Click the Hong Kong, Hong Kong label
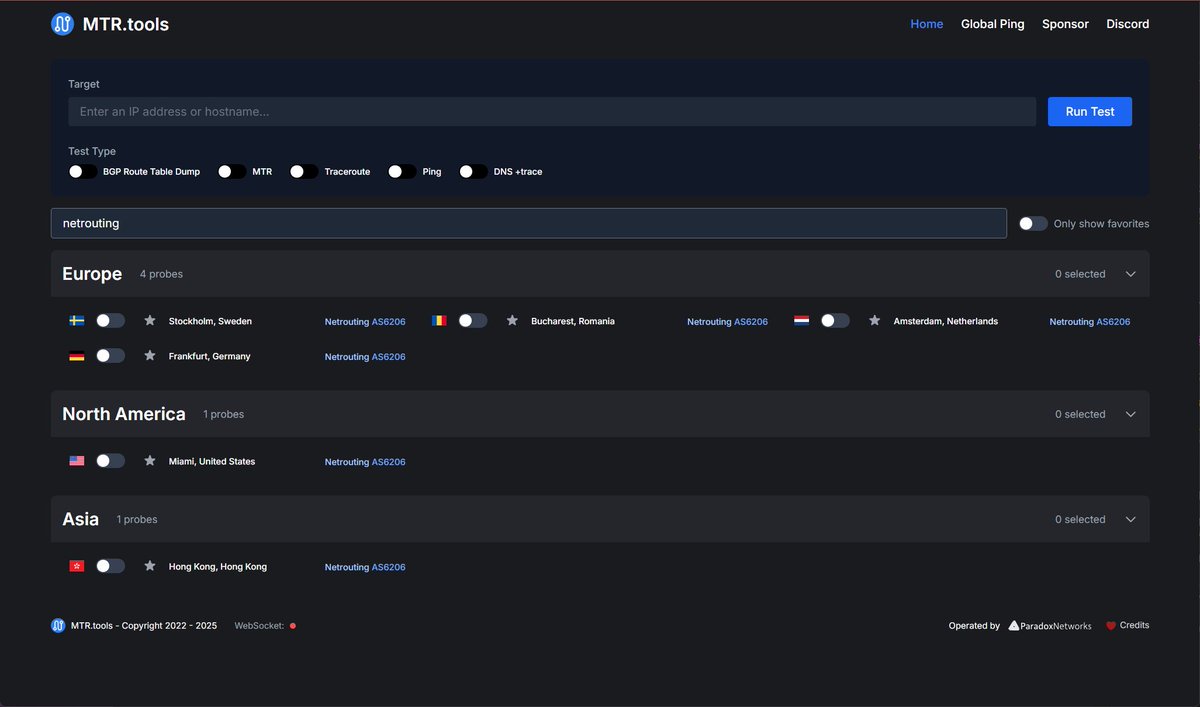 pos(218,566)
